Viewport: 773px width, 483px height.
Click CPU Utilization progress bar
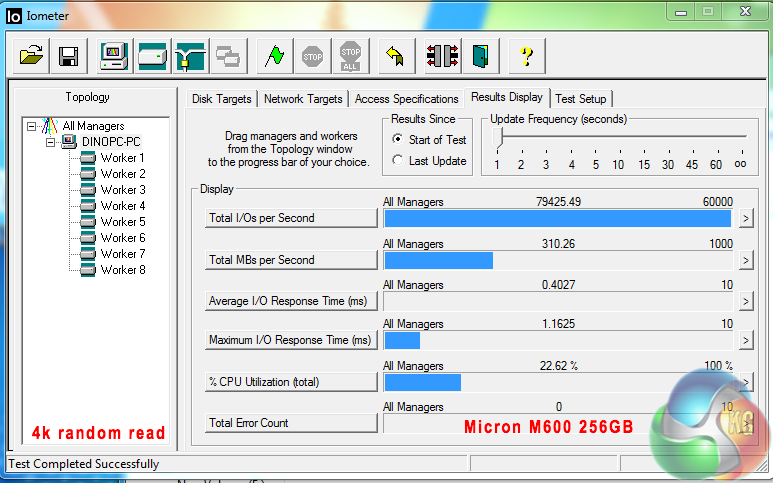(x=558, y=382)
